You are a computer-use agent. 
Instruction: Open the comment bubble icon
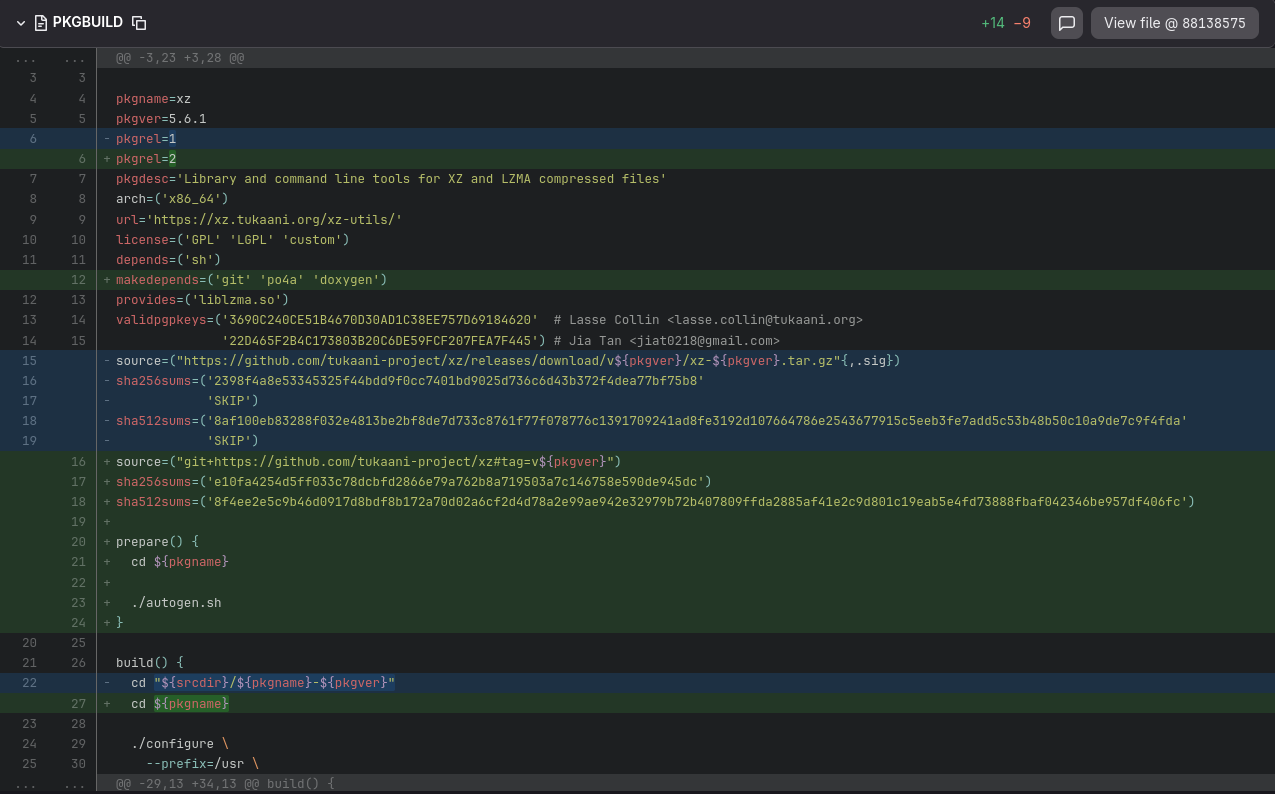coord(1066,23)
